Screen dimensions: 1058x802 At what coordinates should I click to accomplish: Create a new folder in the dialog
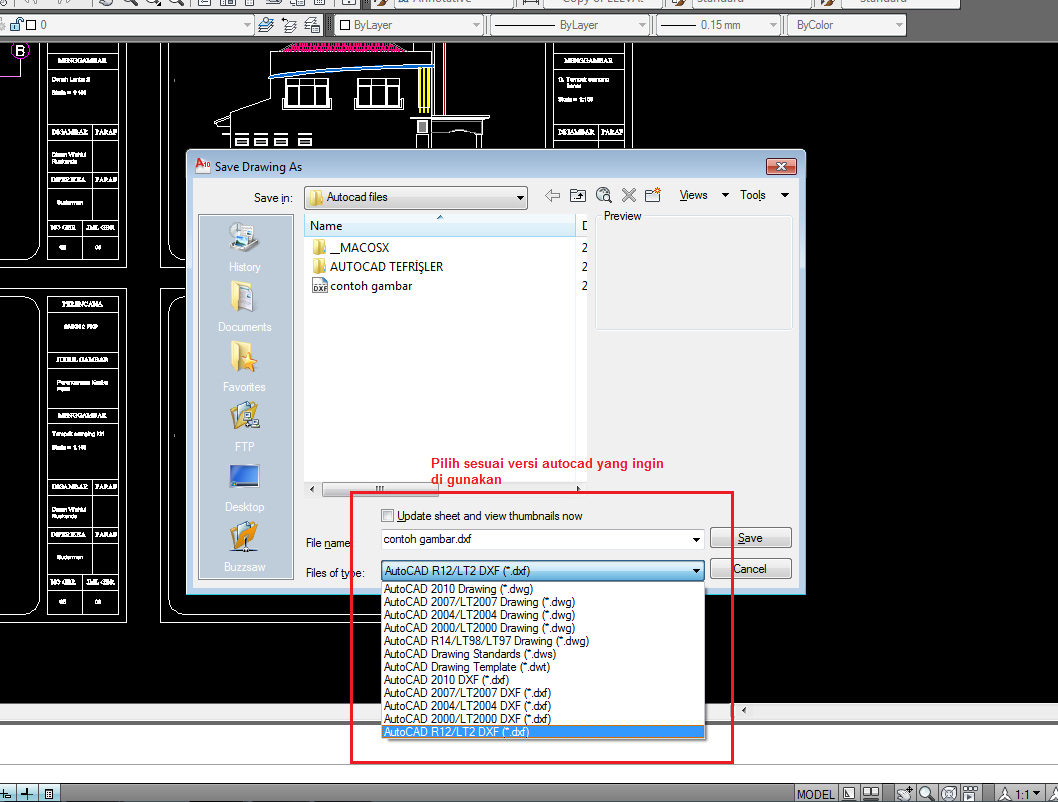(x=653, y=196)
